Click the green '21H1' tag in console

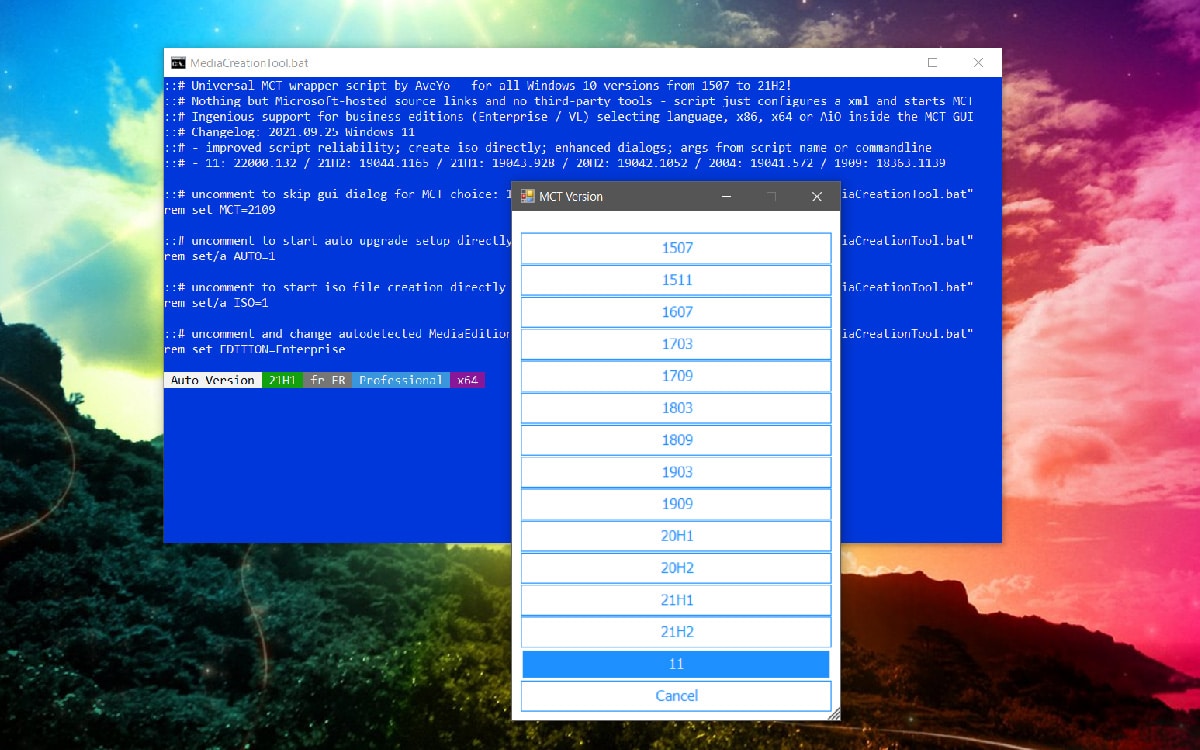[x=282, y=380]
